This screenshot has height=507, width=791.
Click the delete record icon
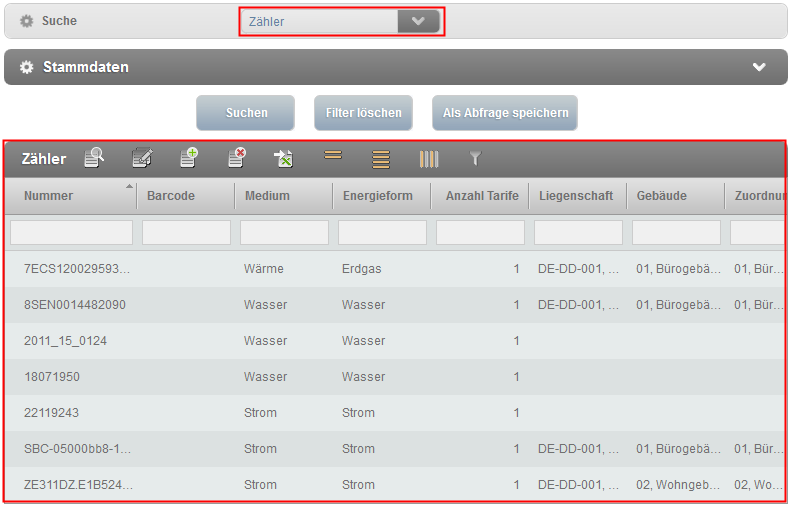tap(237, 158)
